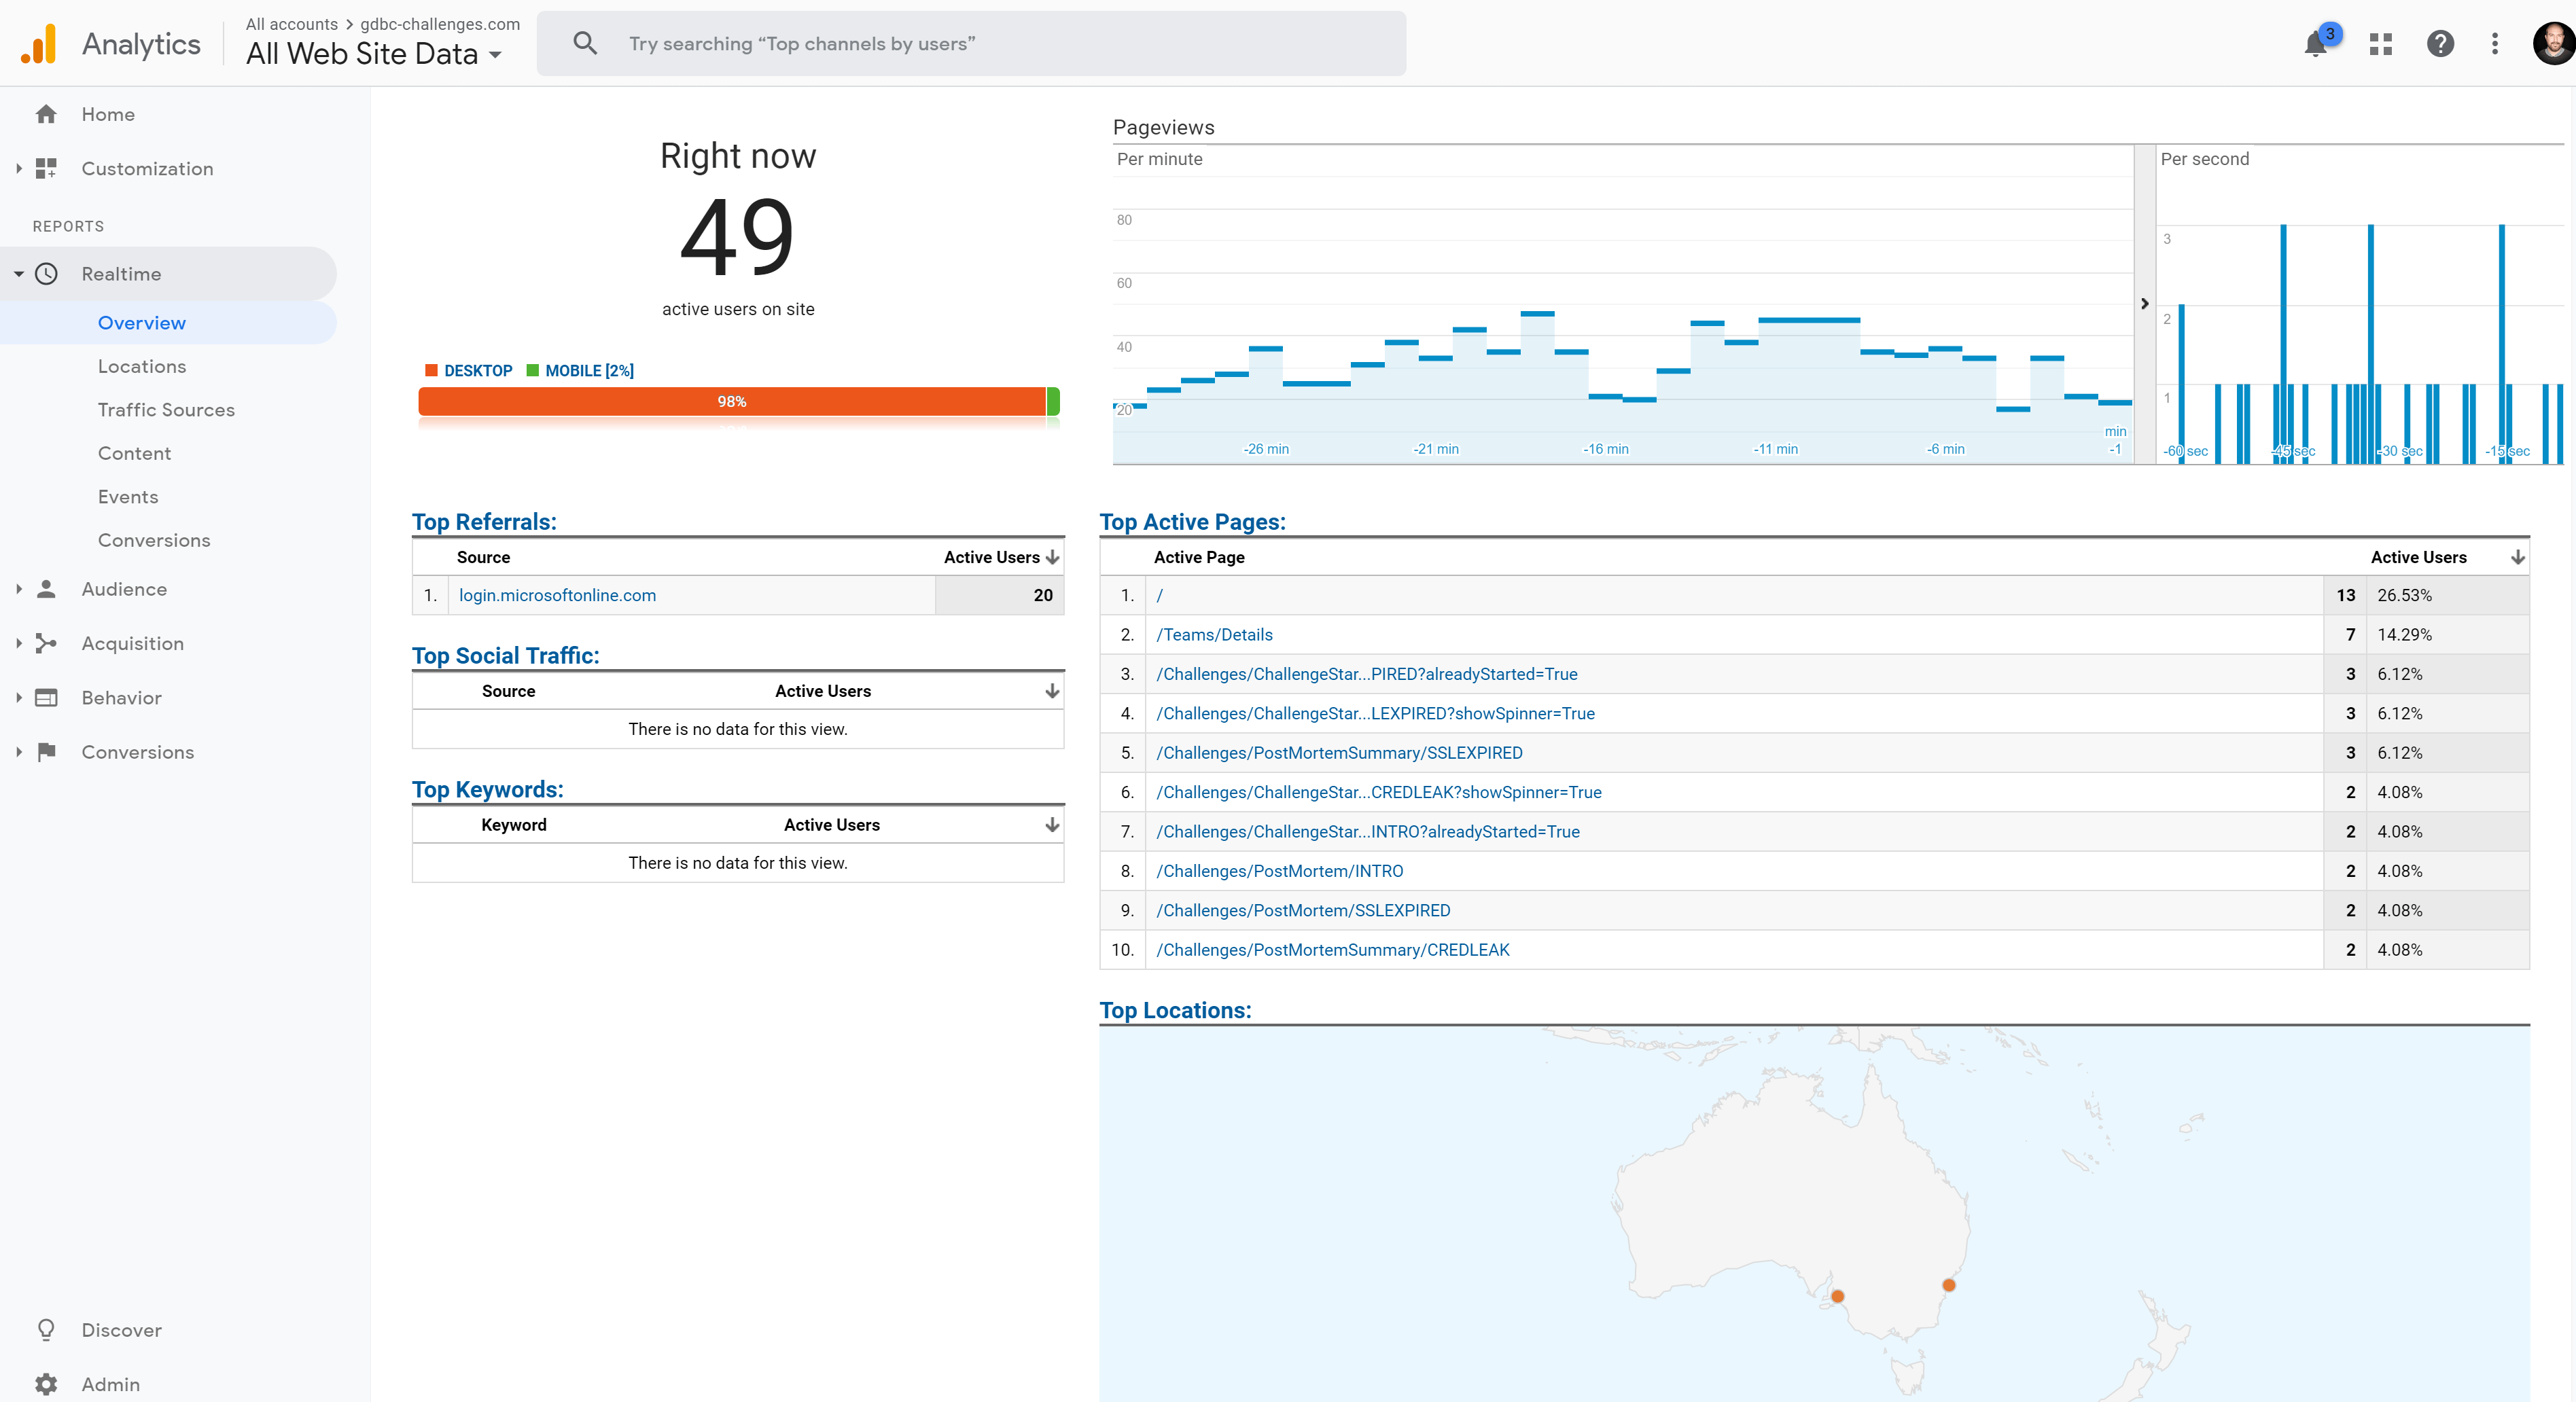
Task: Click the Discover lightbulb icon
Action: coord(46,1330)
